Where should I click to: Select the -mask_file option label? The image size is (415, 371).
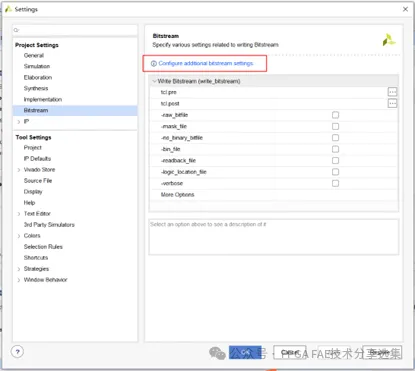pyautogui.click(x=174, y=126)
